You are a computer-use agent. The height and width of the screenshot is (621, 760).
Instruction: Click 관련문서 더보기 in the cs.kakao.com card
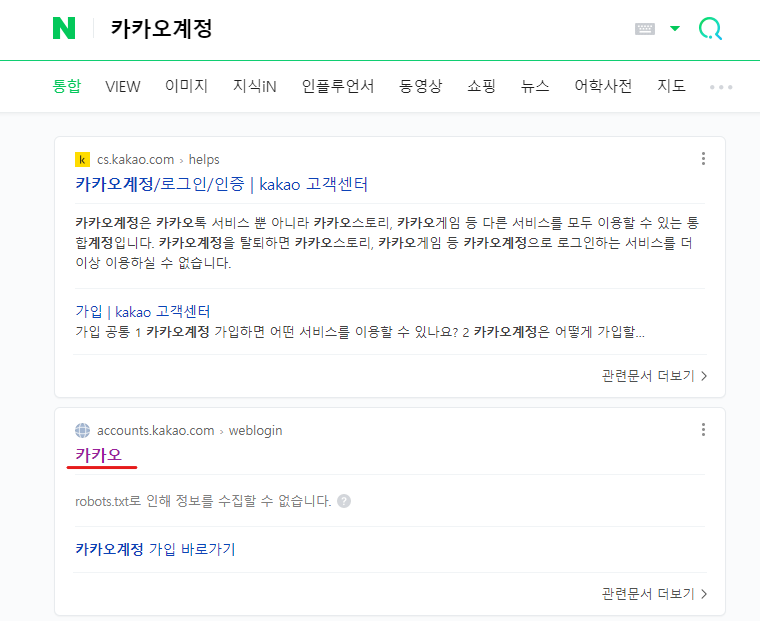[x=654, y=376]
